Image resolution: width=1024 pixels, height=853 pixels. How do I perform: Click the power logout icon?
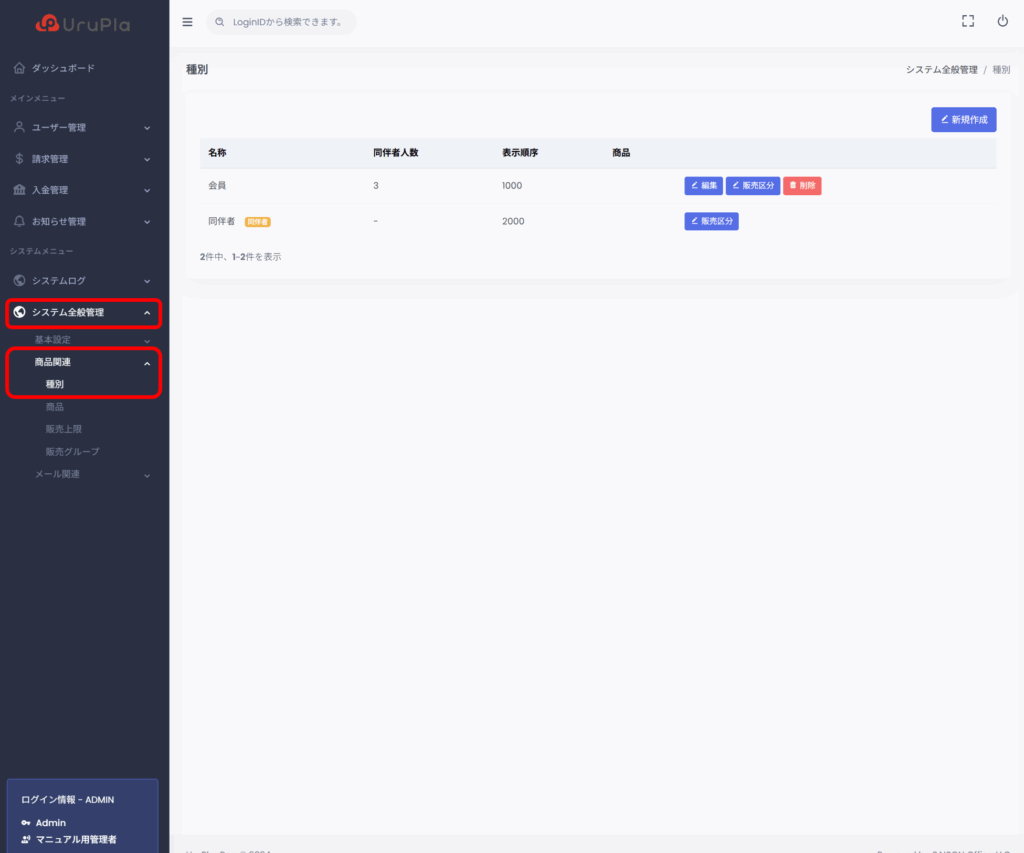point(1002,21)
